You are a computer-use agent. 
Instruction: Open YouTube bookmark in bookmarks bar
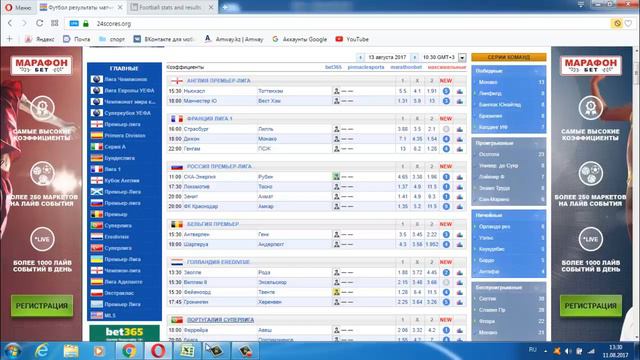pos(352,39)
